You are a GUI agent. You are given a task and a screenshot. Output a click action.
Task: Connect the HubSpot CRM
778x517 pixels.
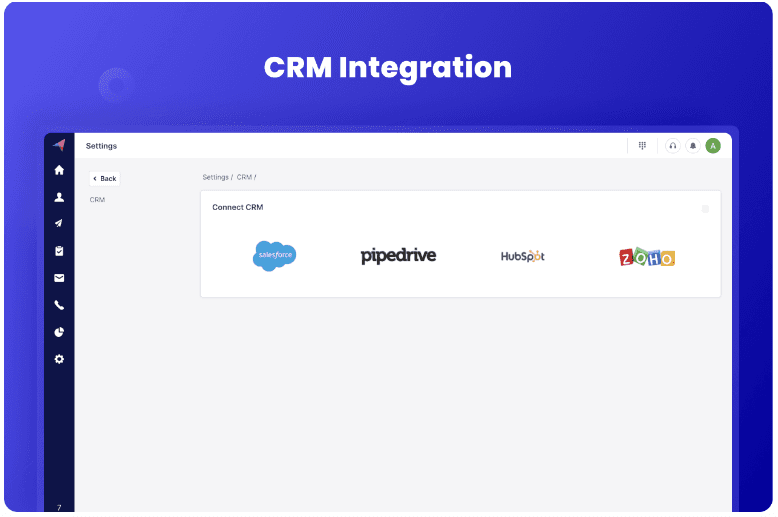point(522,256)
